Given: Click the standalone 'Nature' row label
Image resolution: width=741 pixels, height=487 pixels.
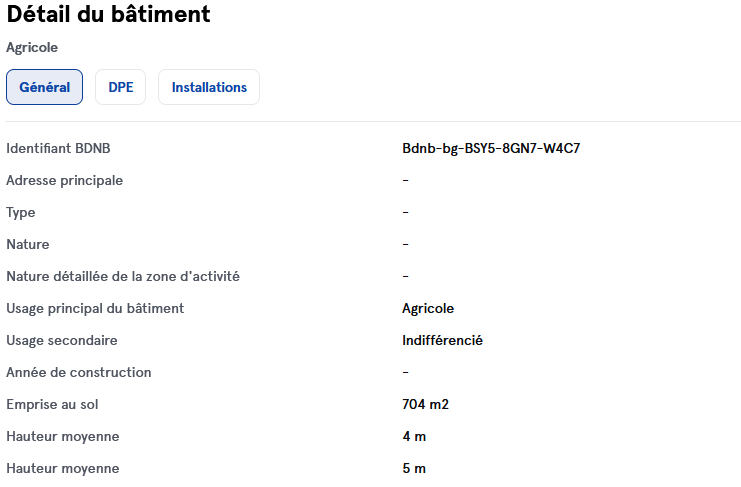Looking at the screenshot, I should (x=28, y=245).
